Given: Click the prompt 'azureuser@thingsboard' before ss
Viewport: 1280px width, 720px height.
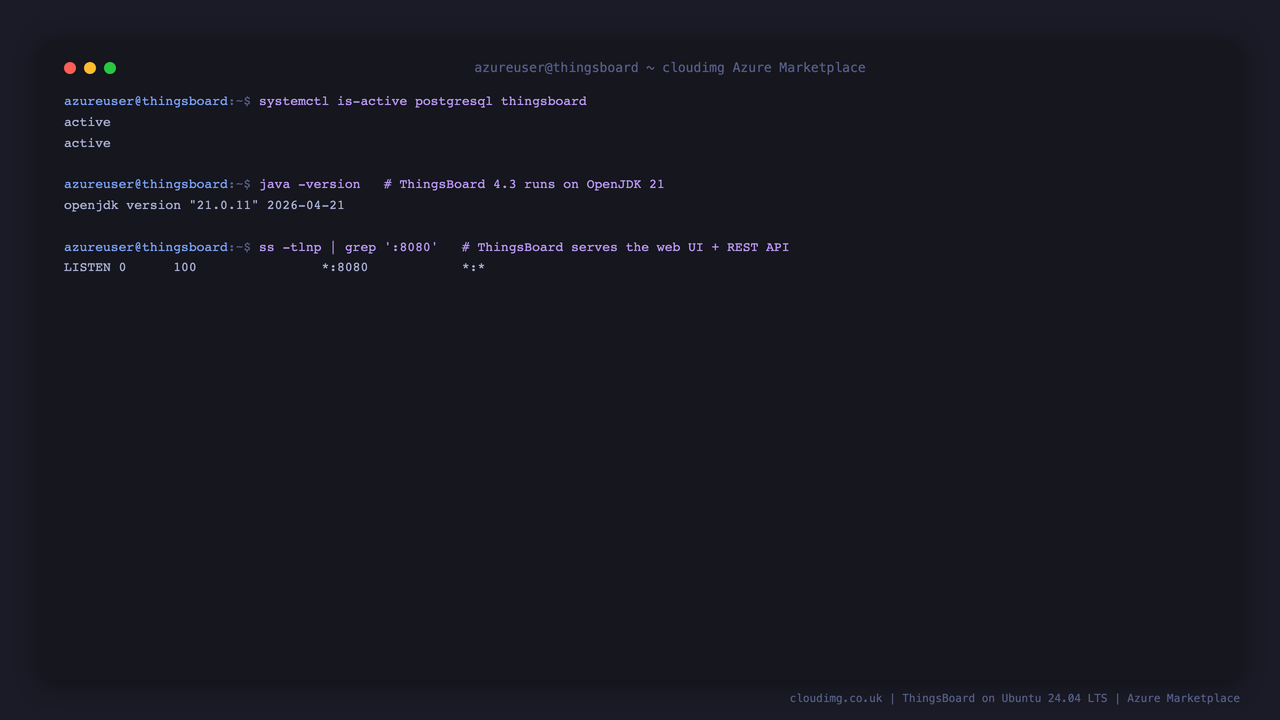Looking at the screenshot, I should point(146,247).
